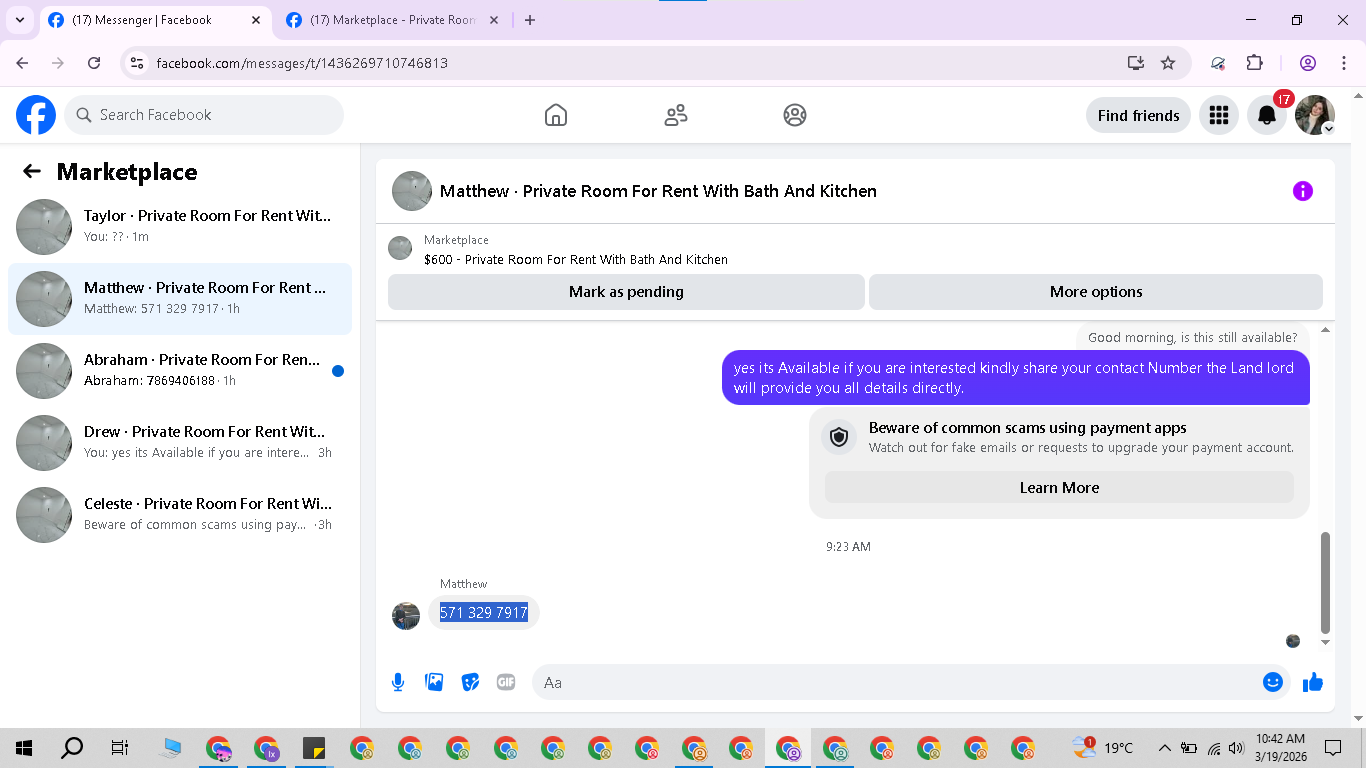This screenshot has height=768, width=1366.
Task: Click Mark as pending button
Action: (x=626, y=292)
